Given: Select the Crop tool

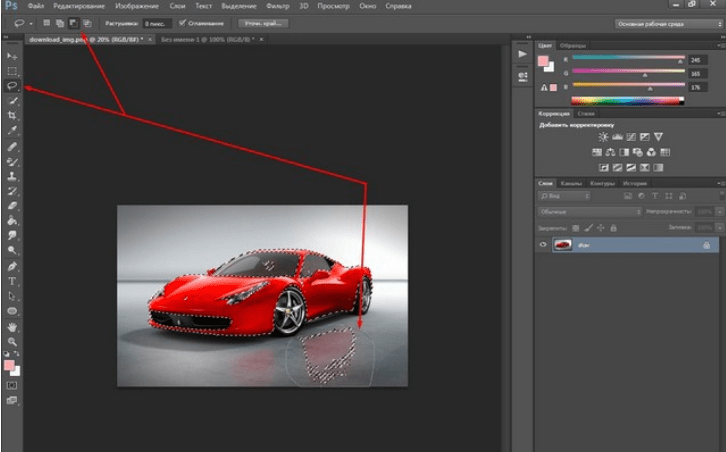Looking at the screenshot, I should (12, 115).
